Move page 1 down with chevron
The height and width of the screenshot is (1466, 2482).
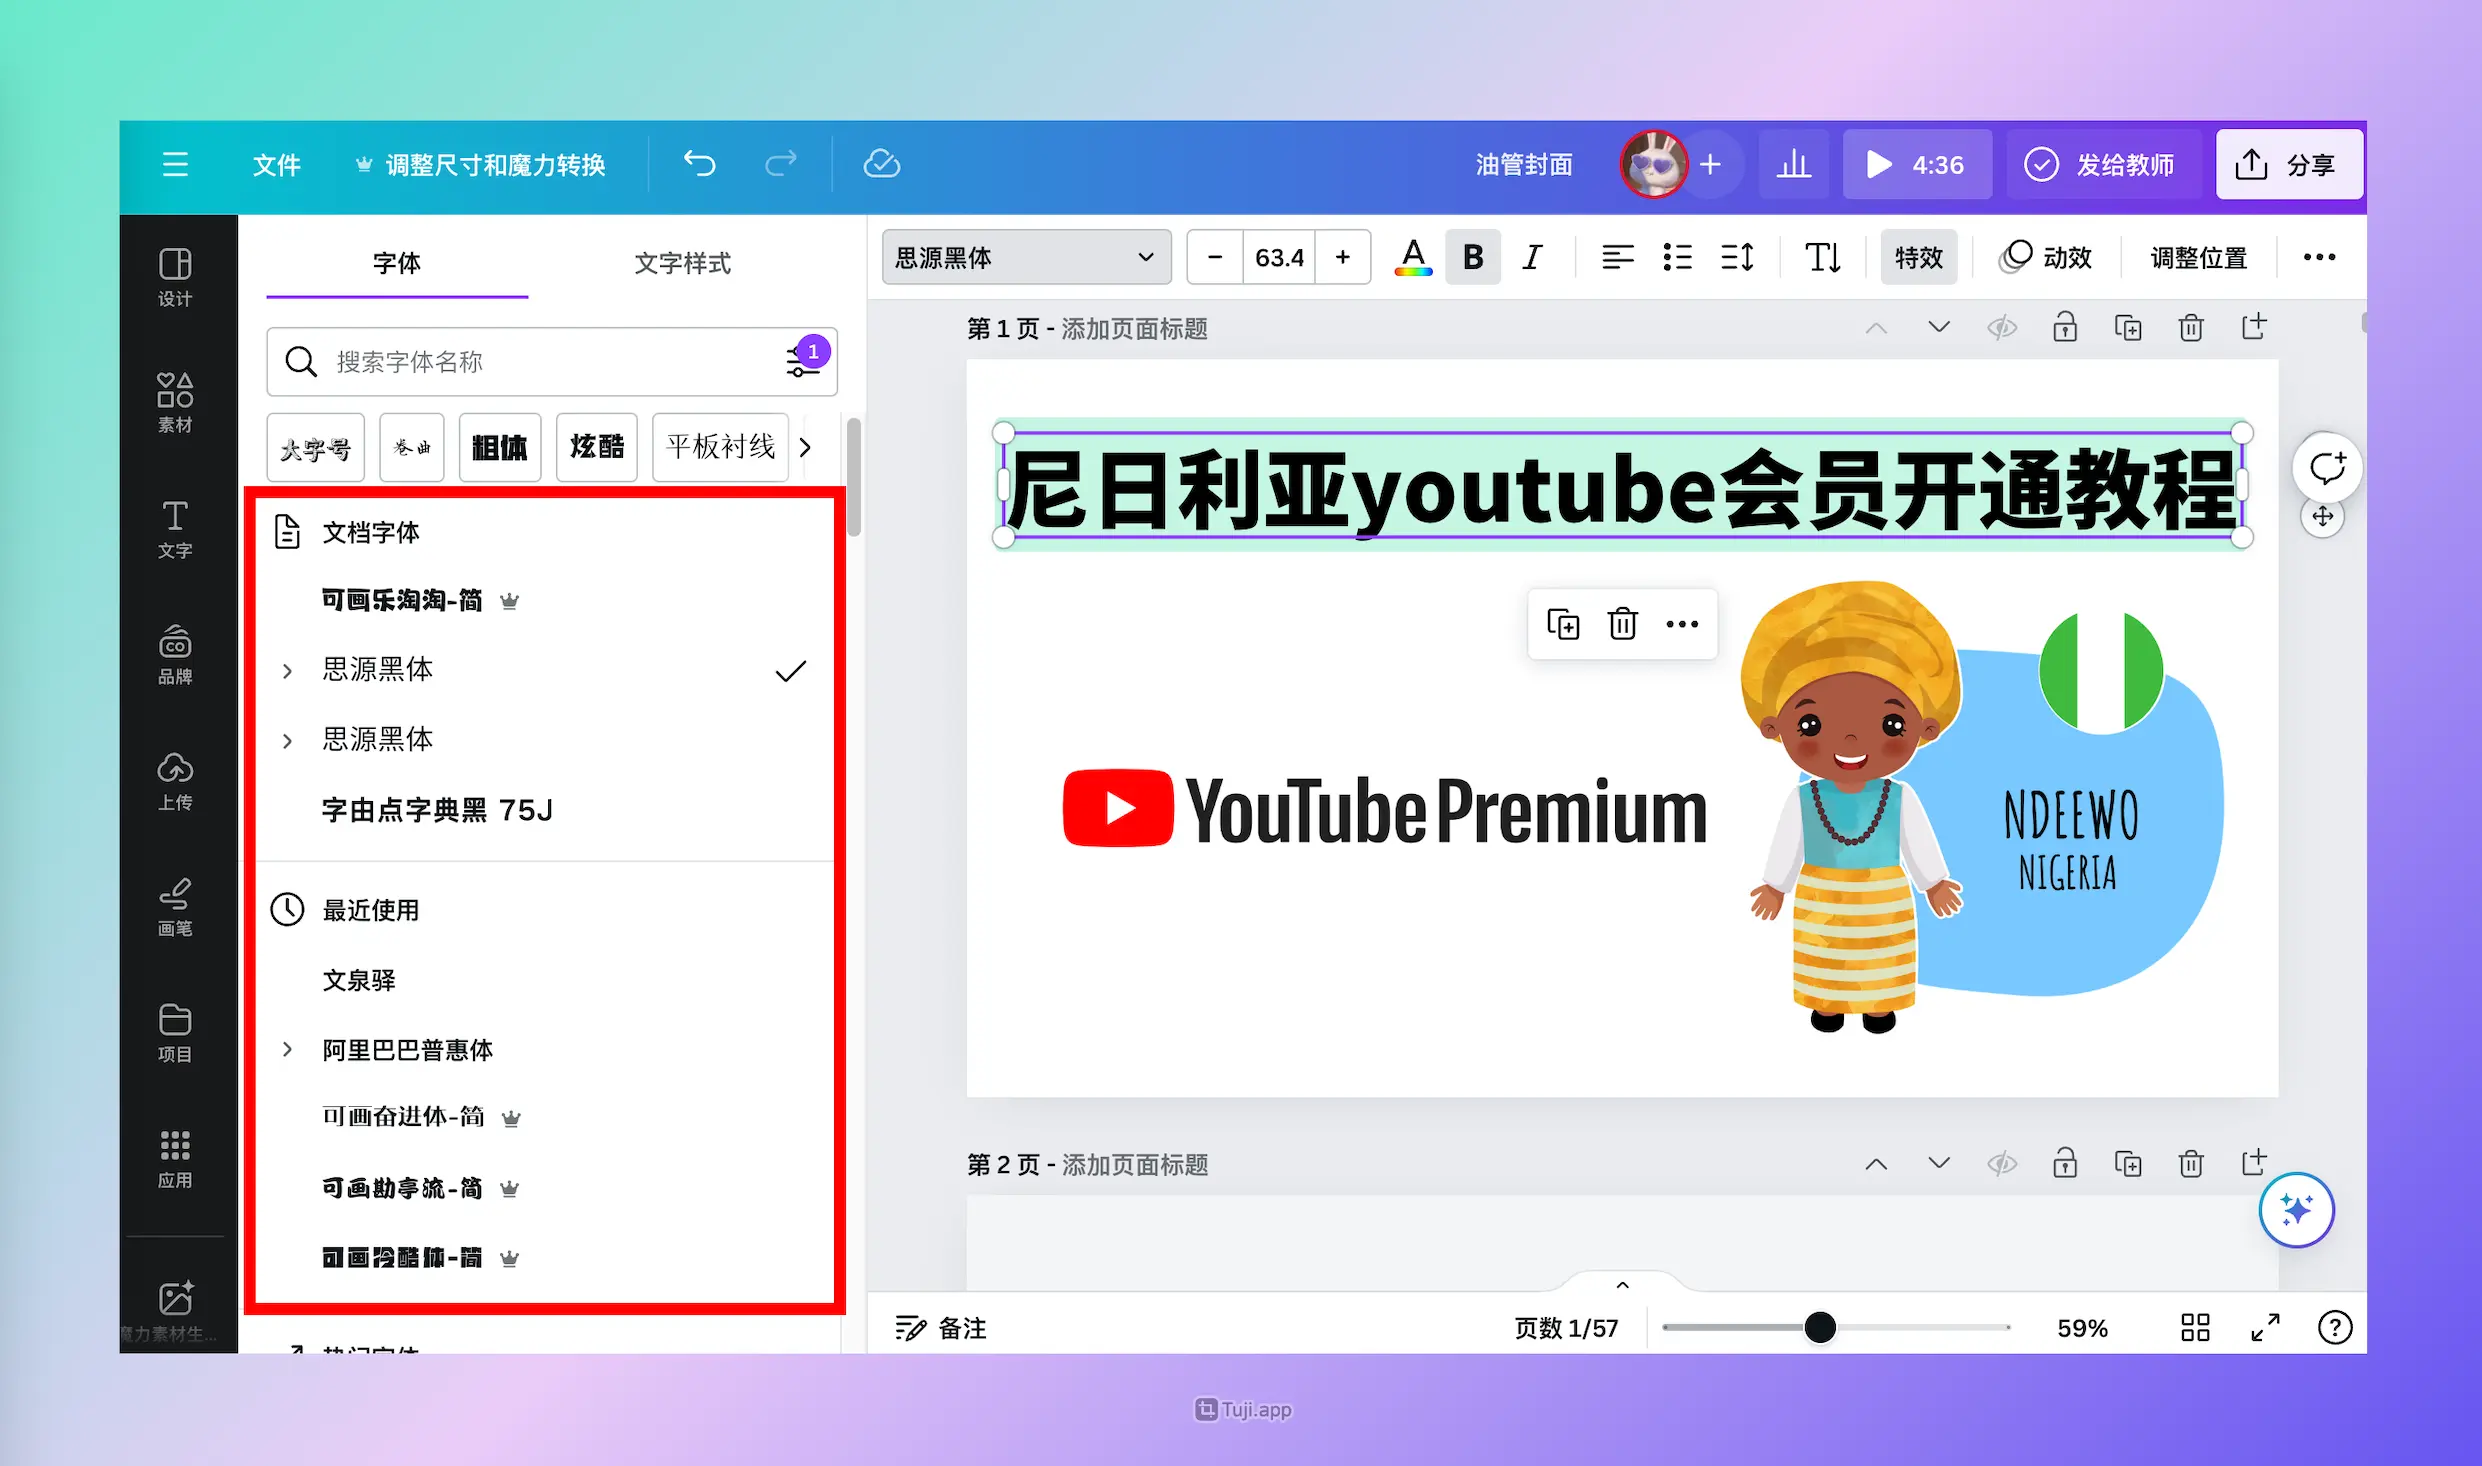click(x=1939, y=328)
